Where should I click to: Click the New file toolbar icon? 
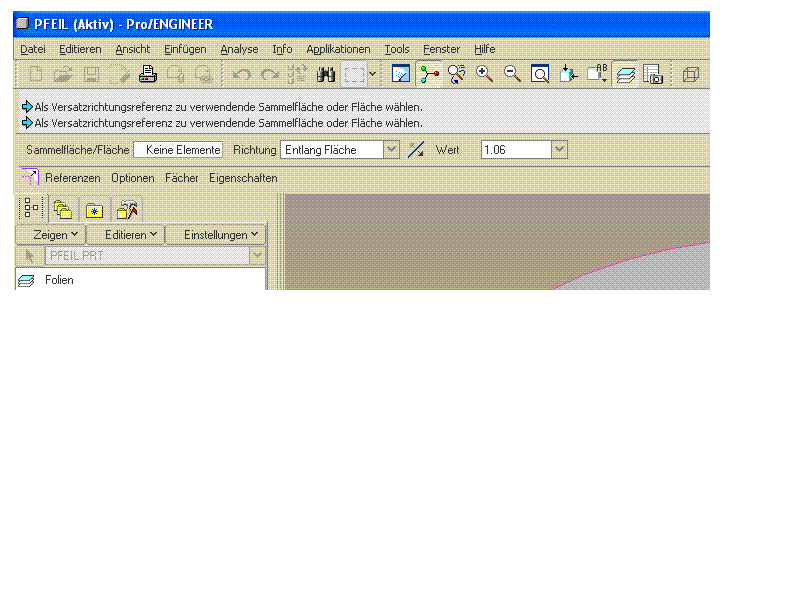[x=36, y=74]
